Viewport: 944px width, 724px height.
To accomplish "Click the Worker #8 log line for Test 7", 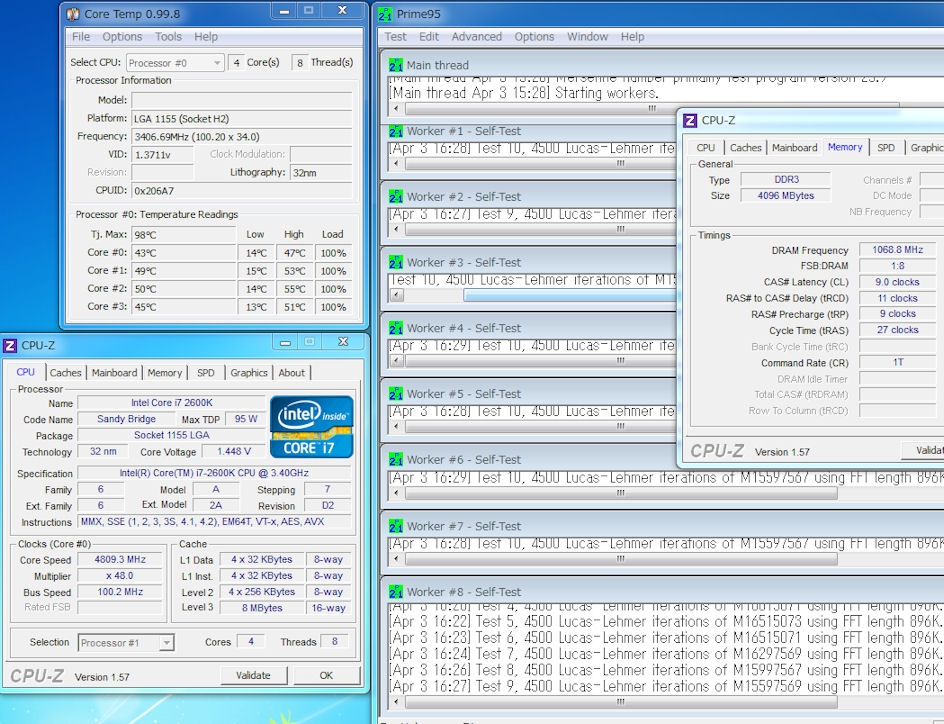I will (665, 654).
